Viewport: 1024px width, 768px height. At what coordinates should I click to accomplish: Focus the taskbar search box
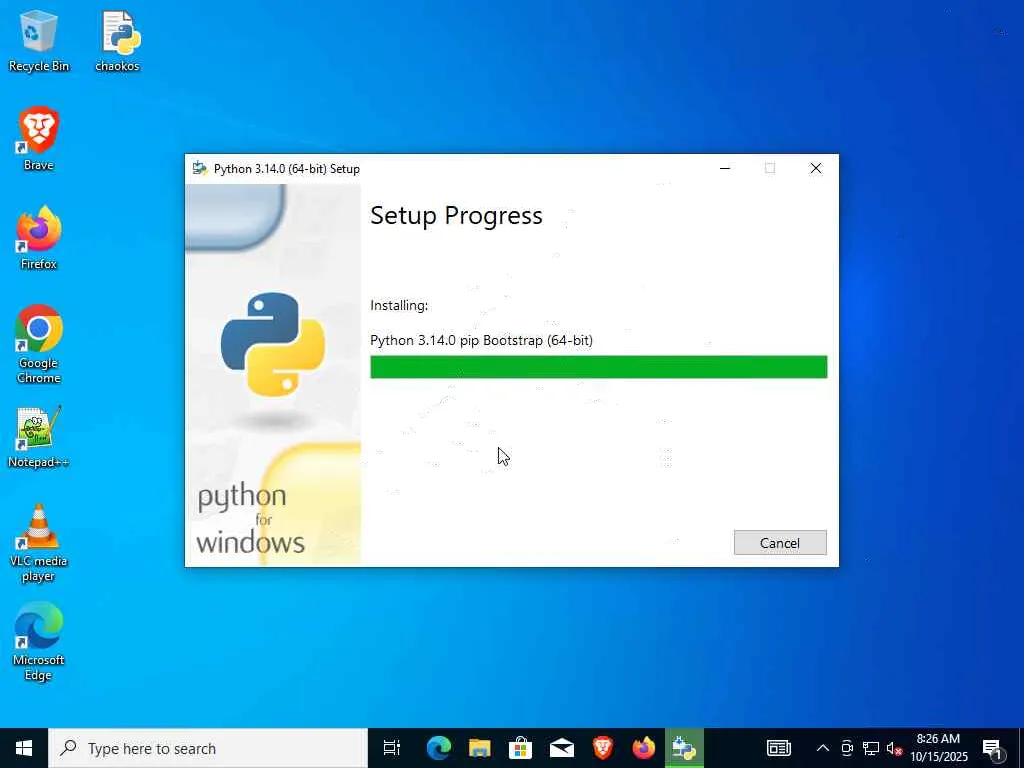208,748
